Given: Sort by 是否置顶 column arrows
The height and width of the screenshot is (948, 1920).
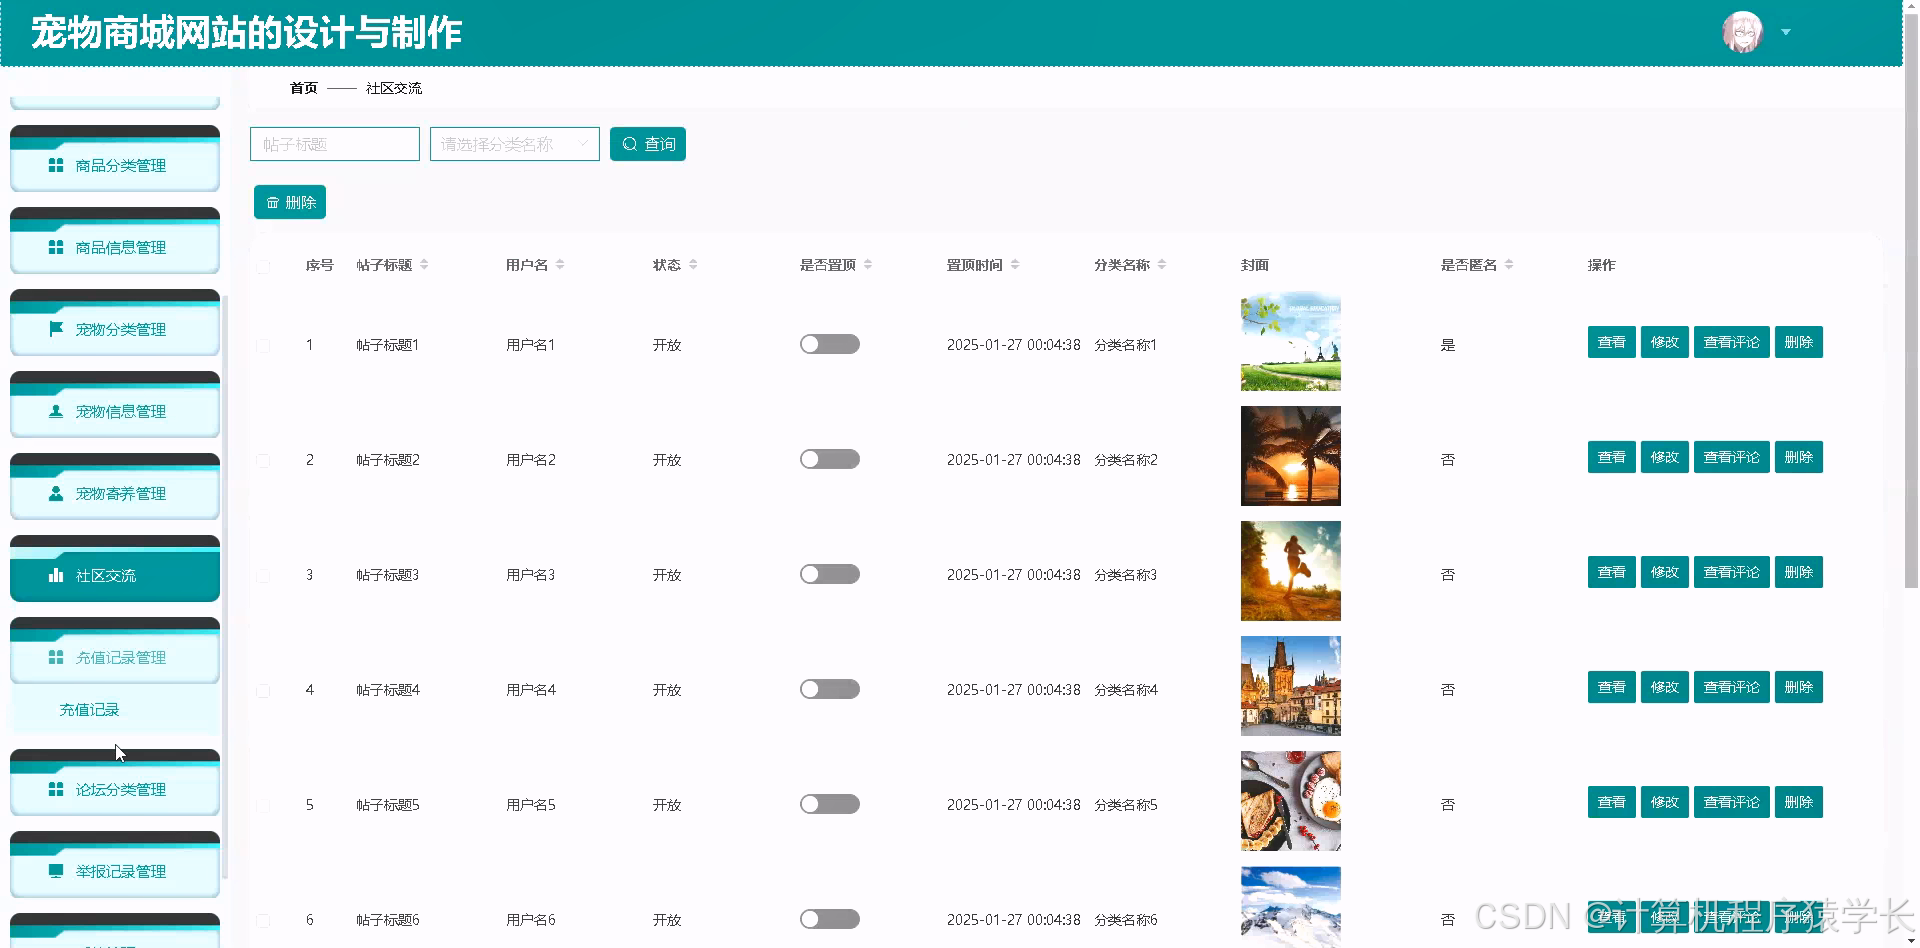Looking at the screenshot, I should [868, 265].
